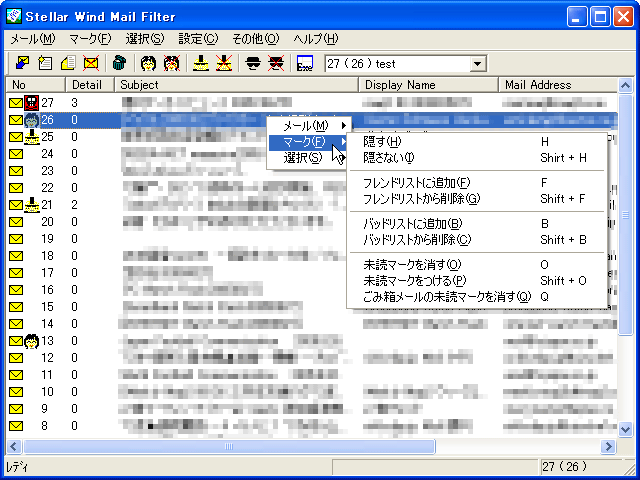Click the Stellar Wind title bar app icon
This screenshot has width=640, height=480.
[14, 16]
